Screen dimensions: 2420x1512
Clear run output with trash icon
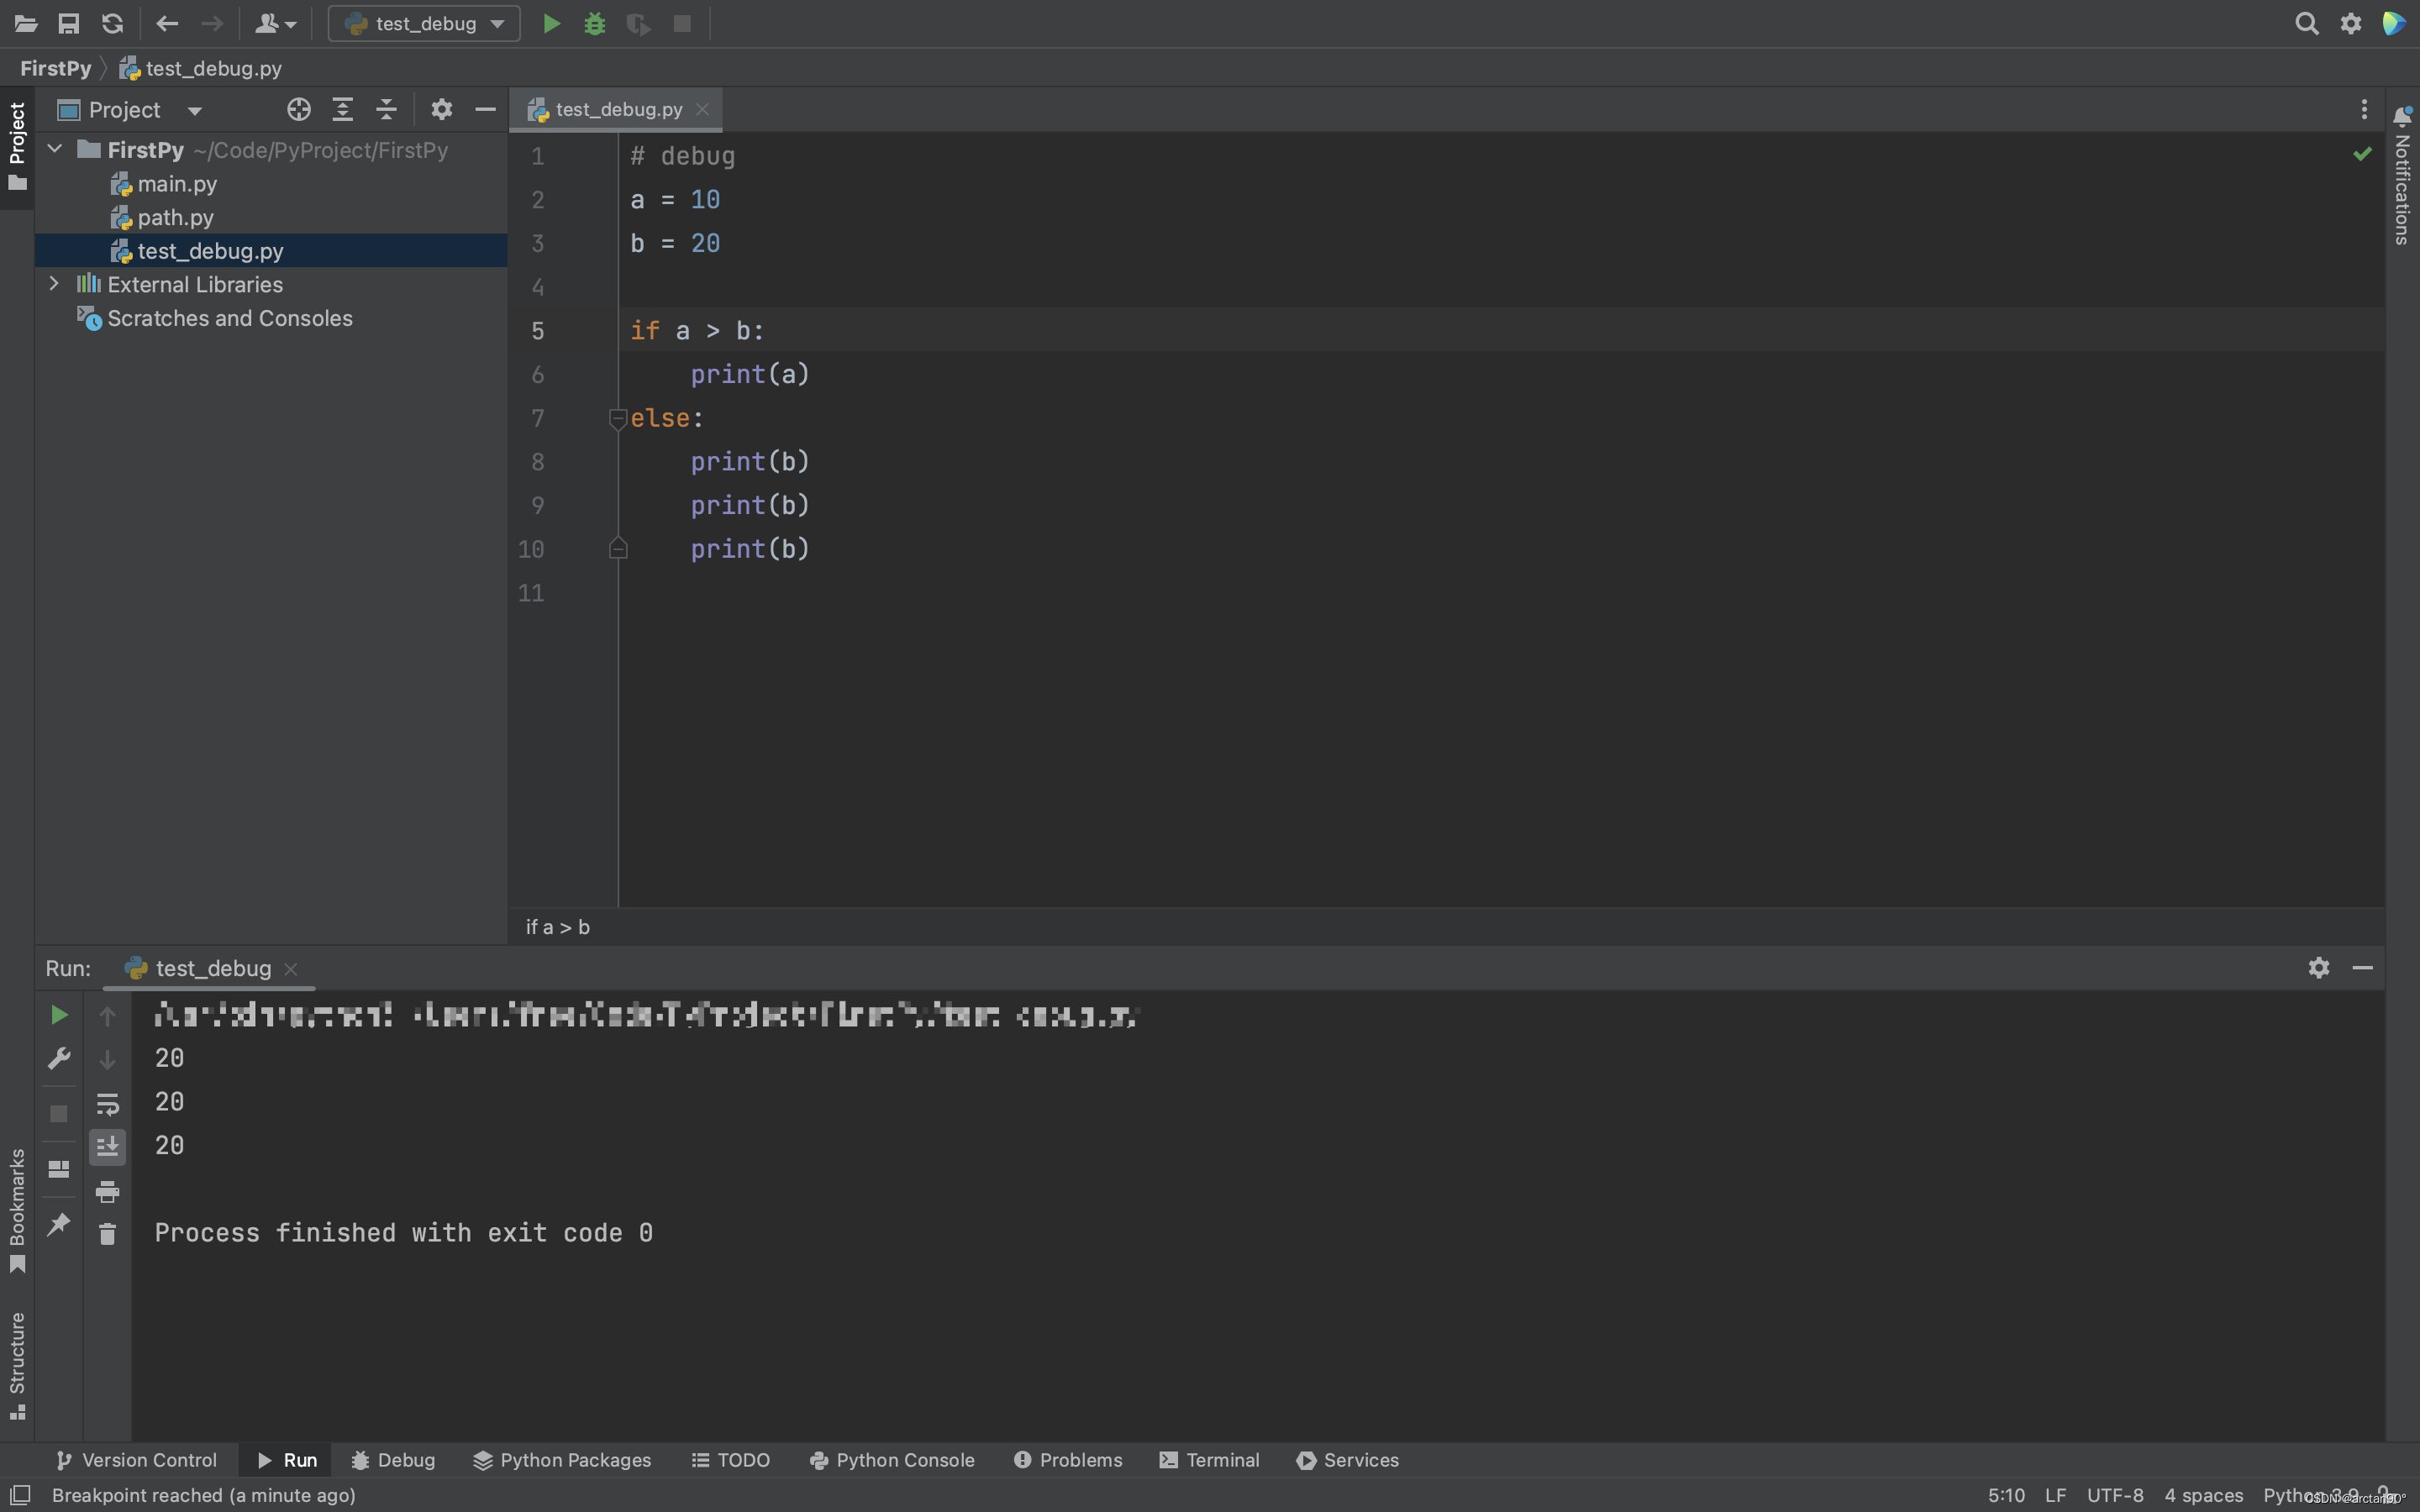coord(107,1234)
